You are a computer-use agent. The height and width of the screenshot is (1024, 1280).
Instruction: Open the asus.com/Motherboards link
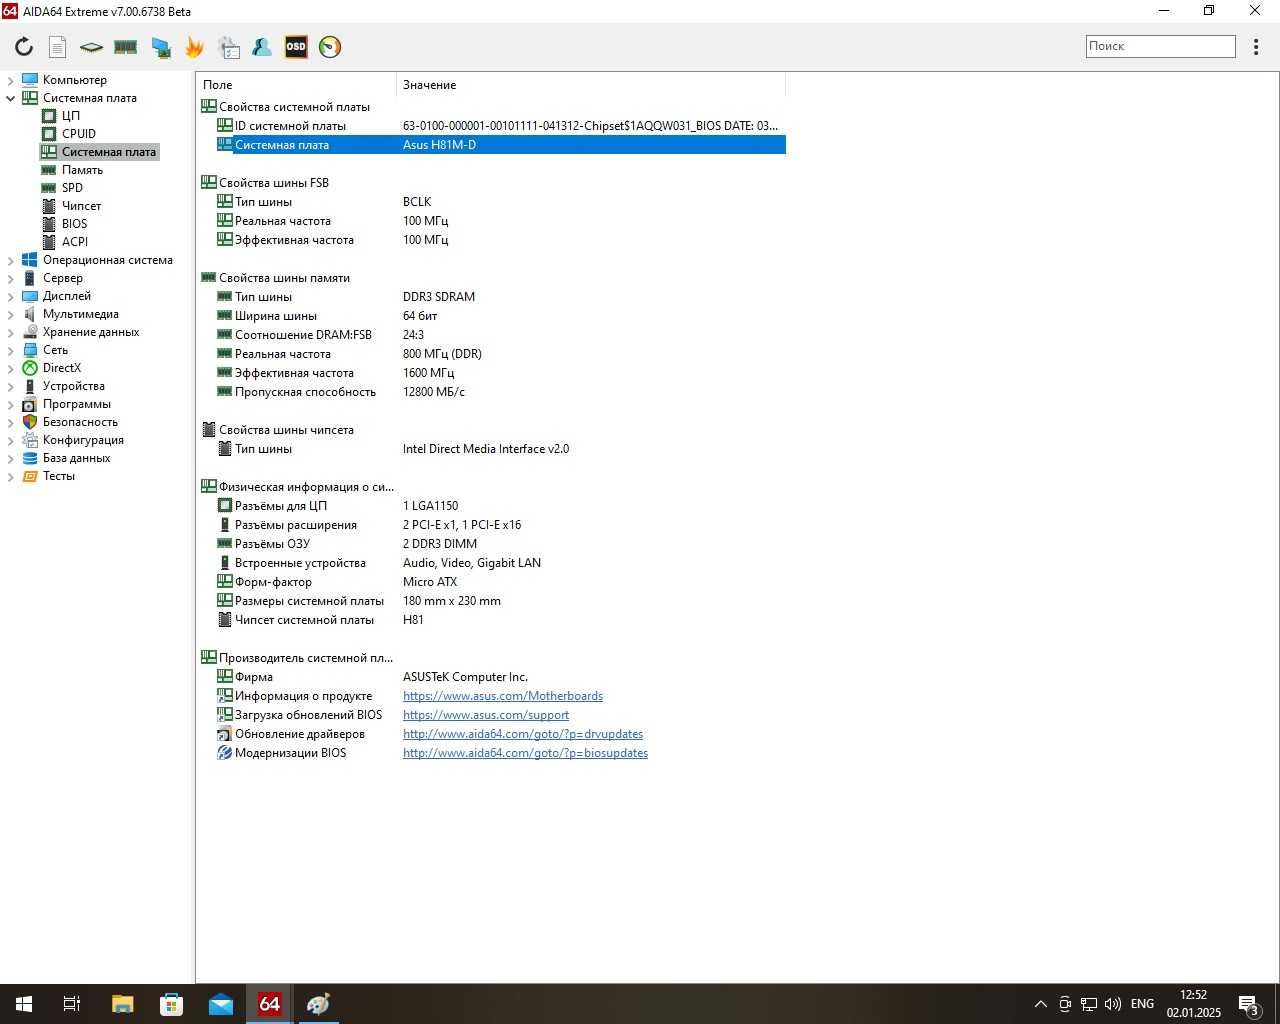point(503,696)
